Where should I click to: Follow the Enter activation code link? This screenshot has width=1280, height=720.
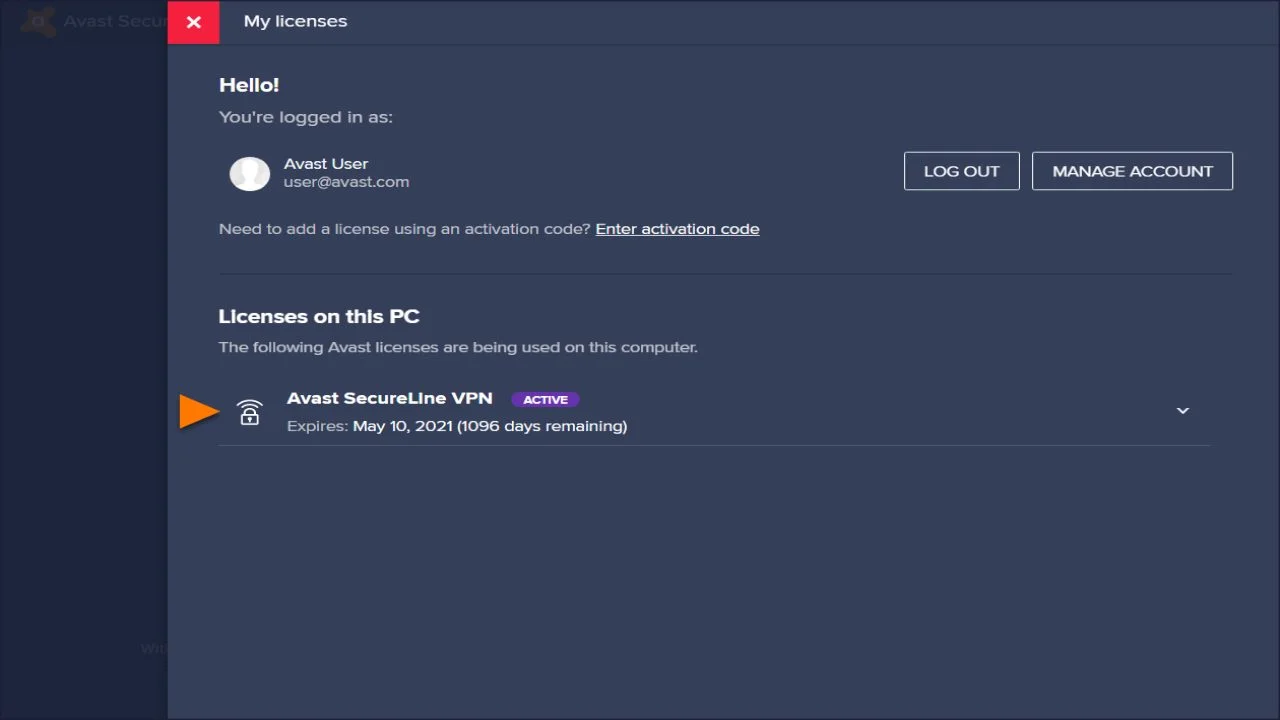coord(677,229)
